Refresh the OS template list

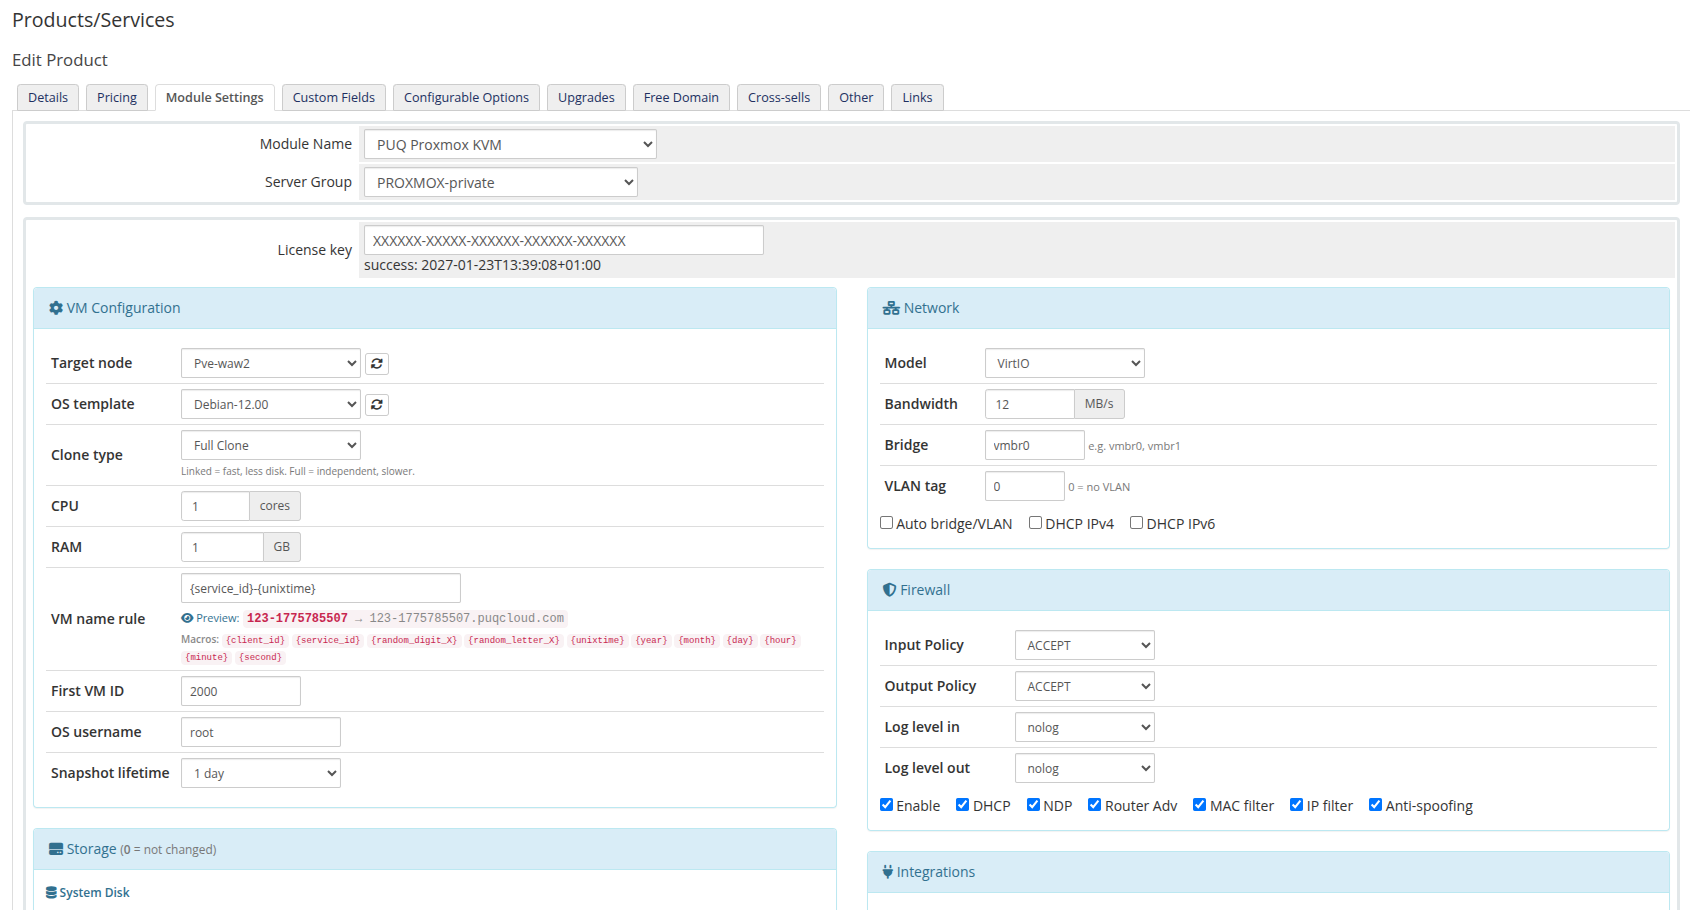(x=377, y=404)
